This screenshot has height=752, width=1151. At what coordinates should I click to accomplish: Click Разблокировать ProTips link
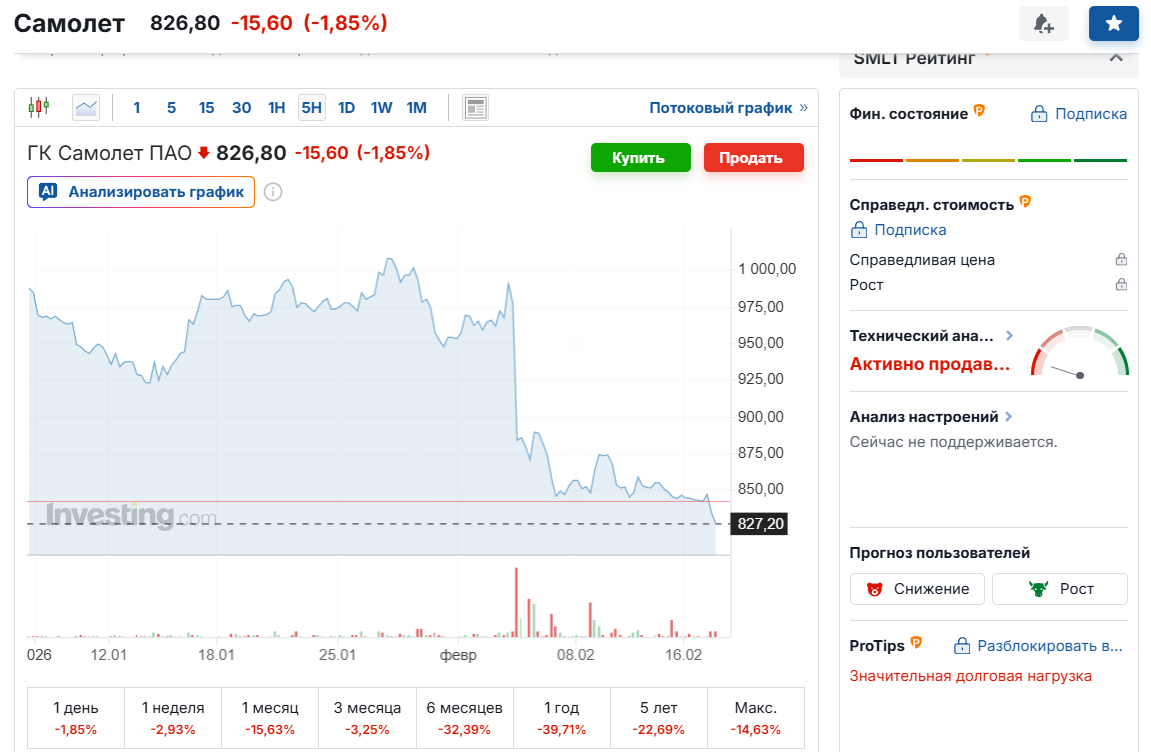[x=1038, y=646]
